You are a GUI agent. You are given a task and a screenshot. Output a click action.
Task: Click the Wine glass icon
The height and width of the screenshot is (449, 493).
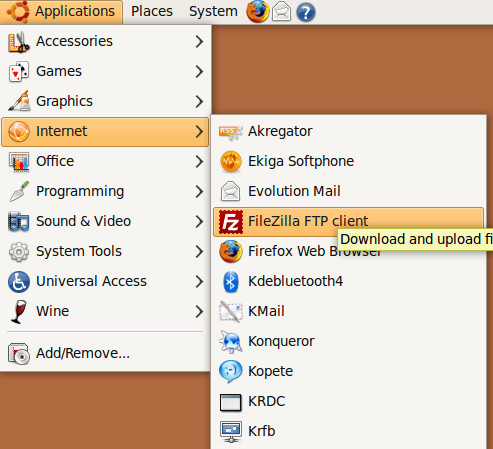coord(19,312)
